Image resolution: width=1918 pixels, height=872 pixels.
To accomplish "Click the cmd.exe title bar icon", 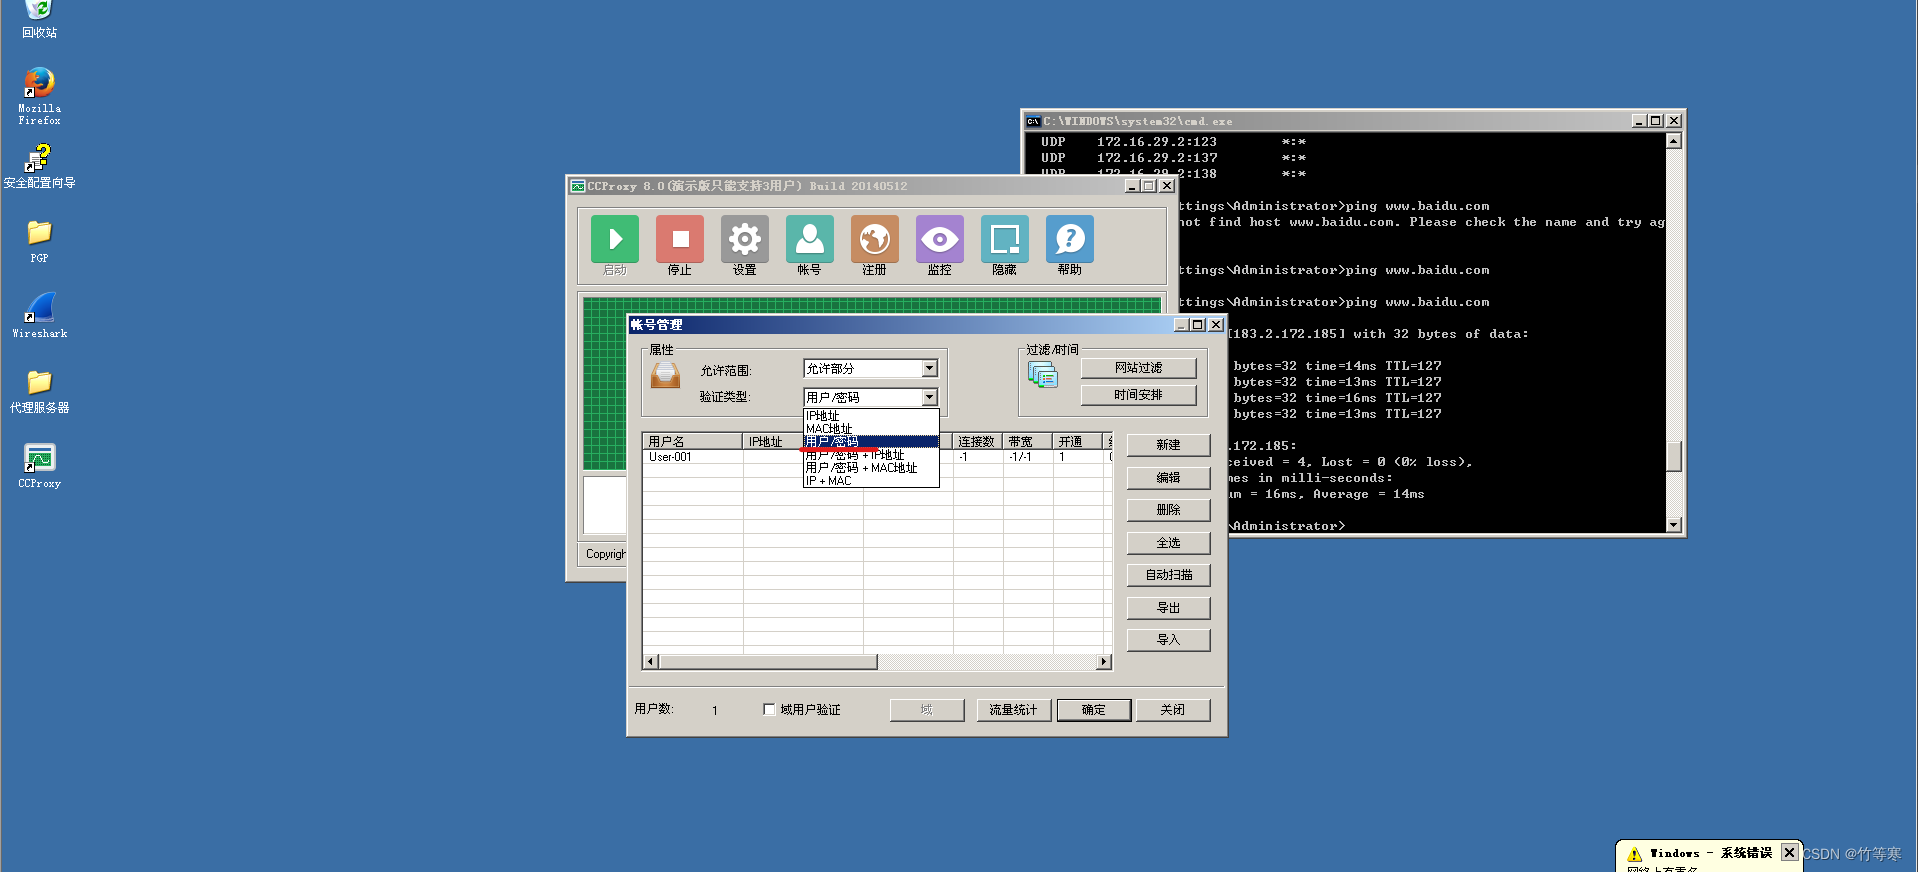I will point(1033,121).
